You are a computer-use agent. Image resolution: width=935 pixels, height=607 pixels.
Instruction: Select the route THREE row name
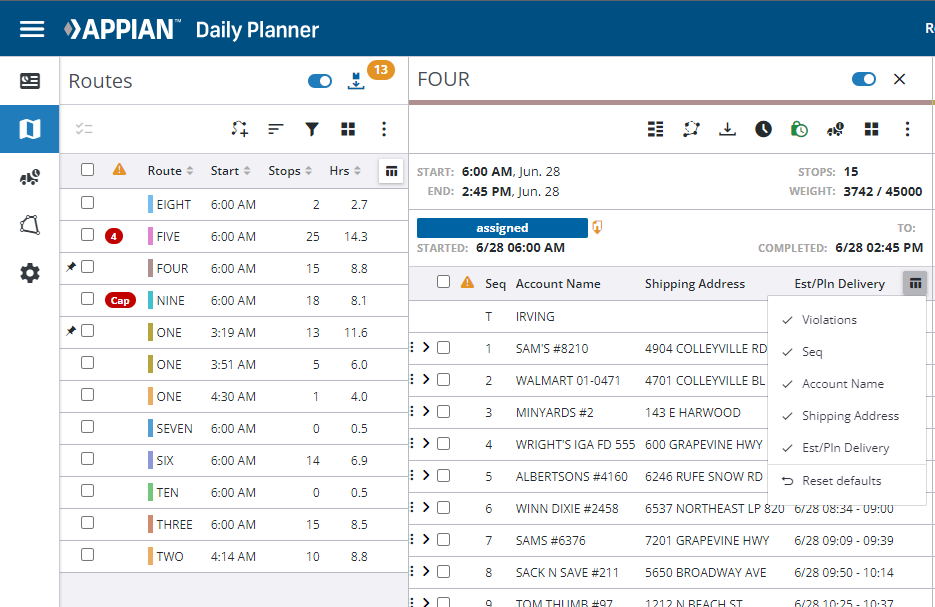click(174, 525)
